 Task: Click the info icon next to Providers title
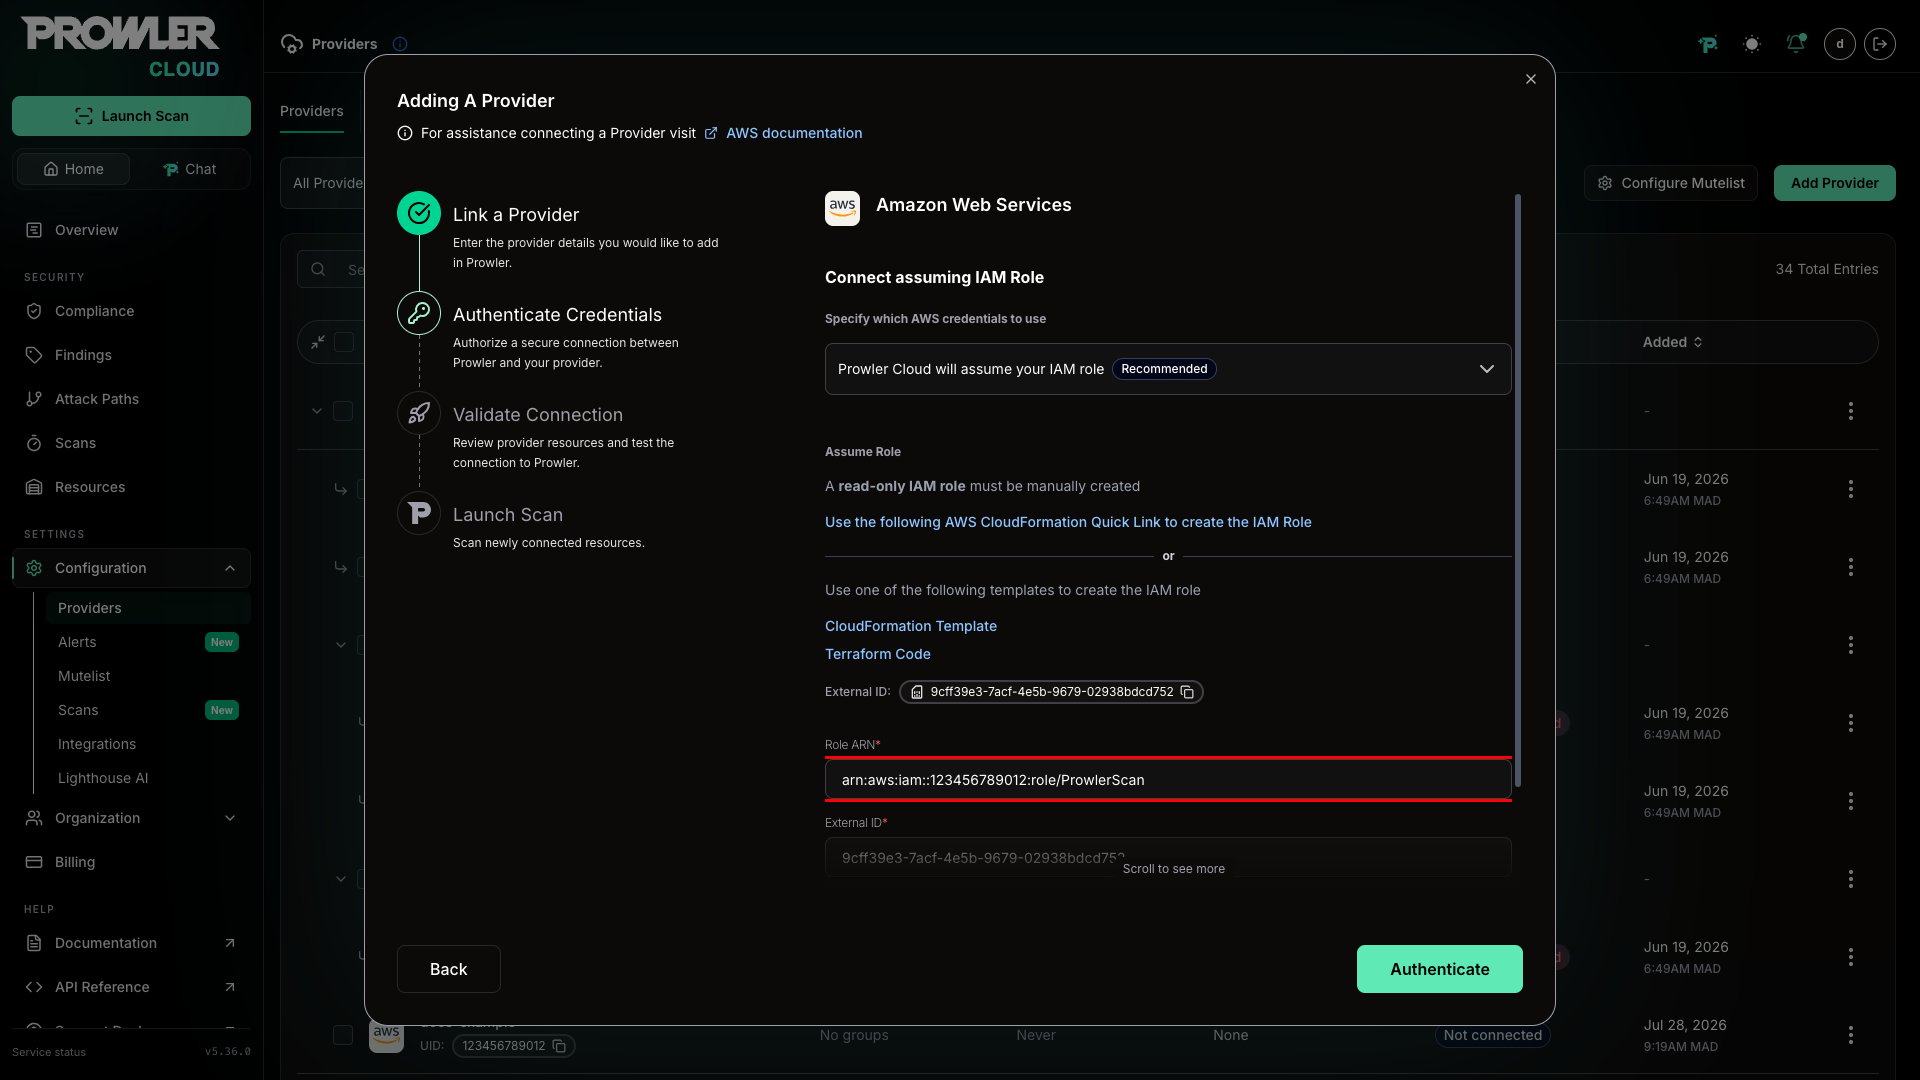(x=400, y=44)
